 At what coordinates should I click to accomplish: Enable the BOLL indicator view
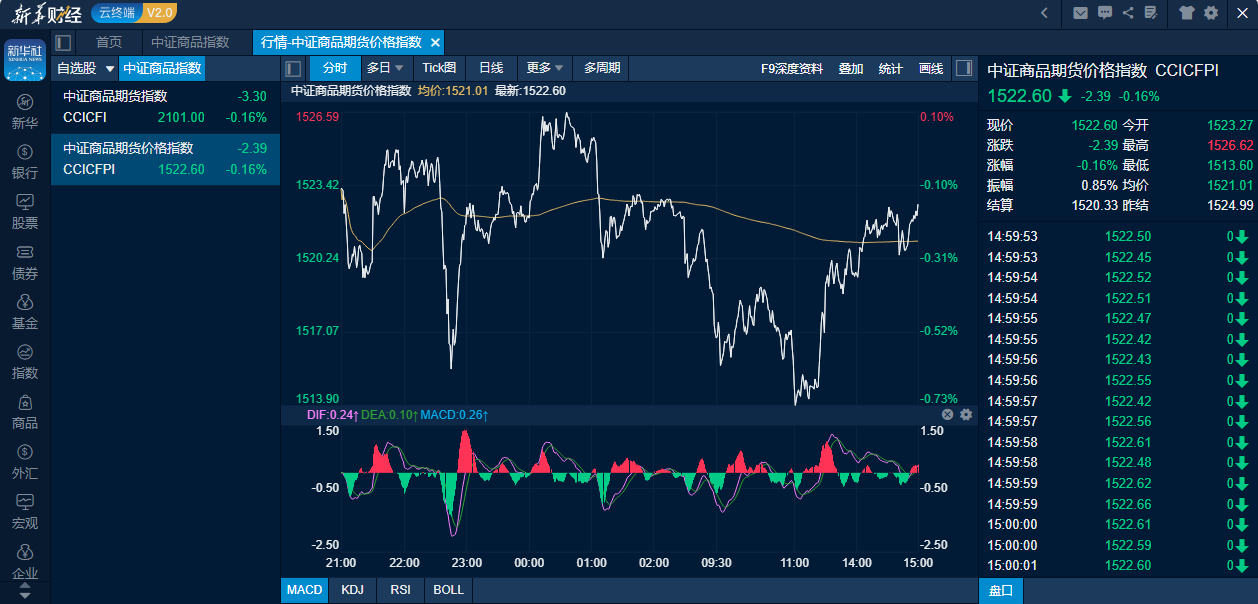click(x=447, y=590)
